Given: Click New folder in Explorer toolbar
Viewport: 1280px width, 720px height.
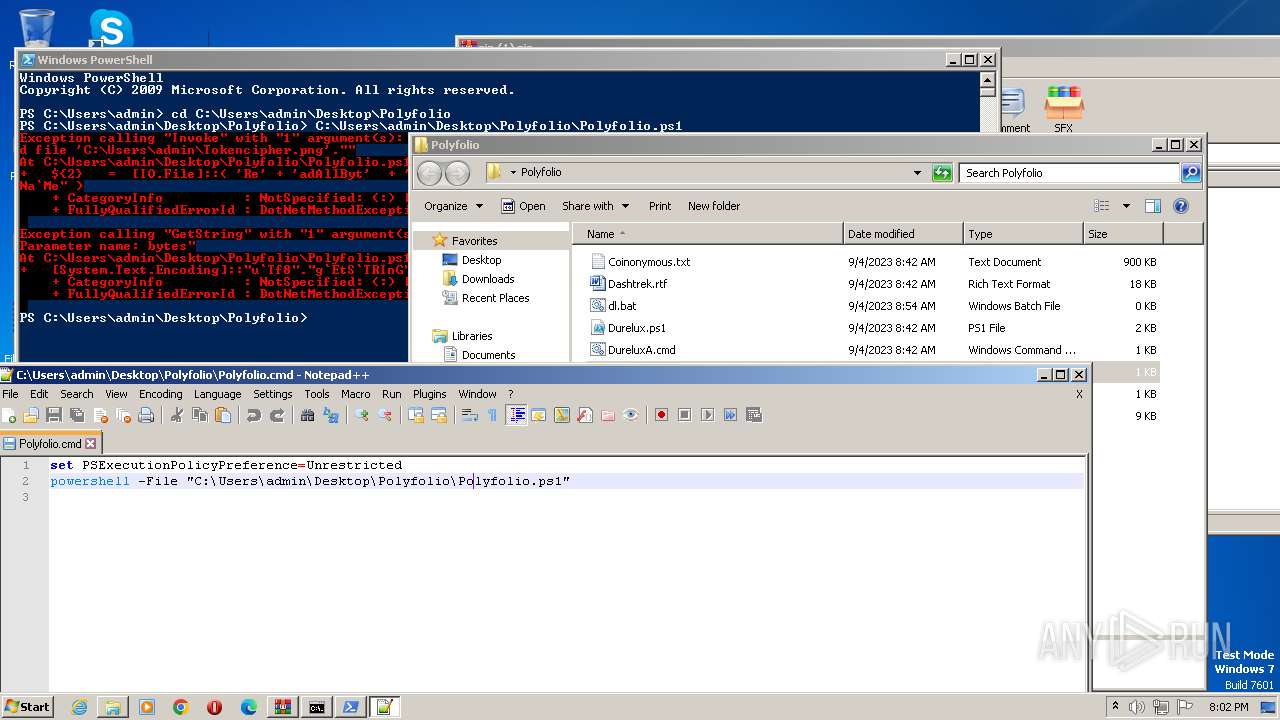Looking at the screenshot, I should pos(714,206).
